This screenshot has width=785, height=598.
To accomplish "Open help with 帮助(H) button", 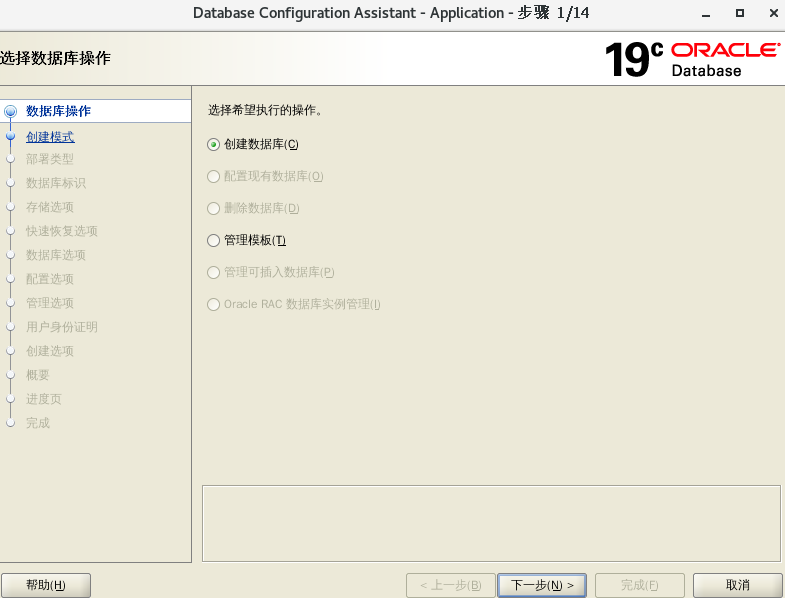I will pos(46,585).
